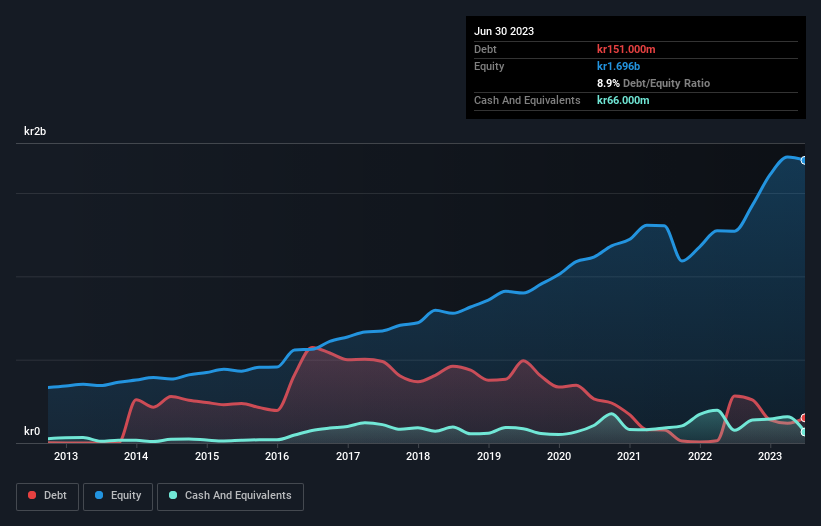Toggle the Equity series legend button
The height and width of the screenshot is (526, 821).
[x=118, y=496]
